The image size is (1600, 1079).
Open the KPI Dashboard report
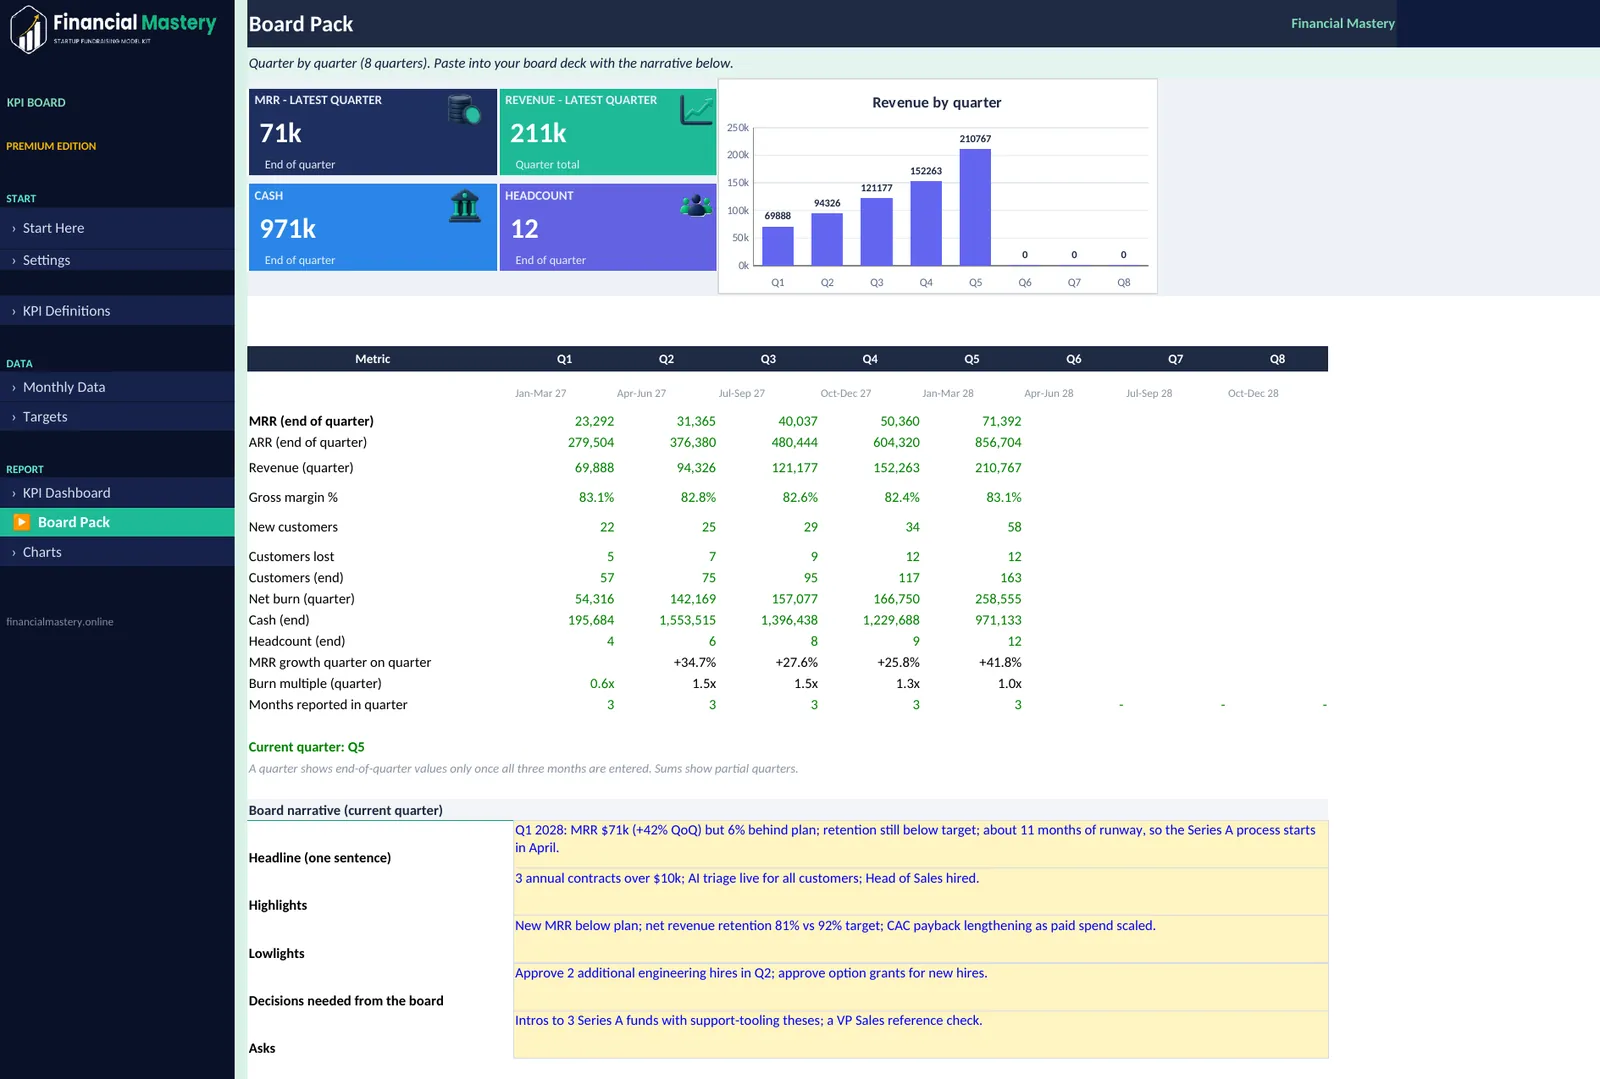117,493
